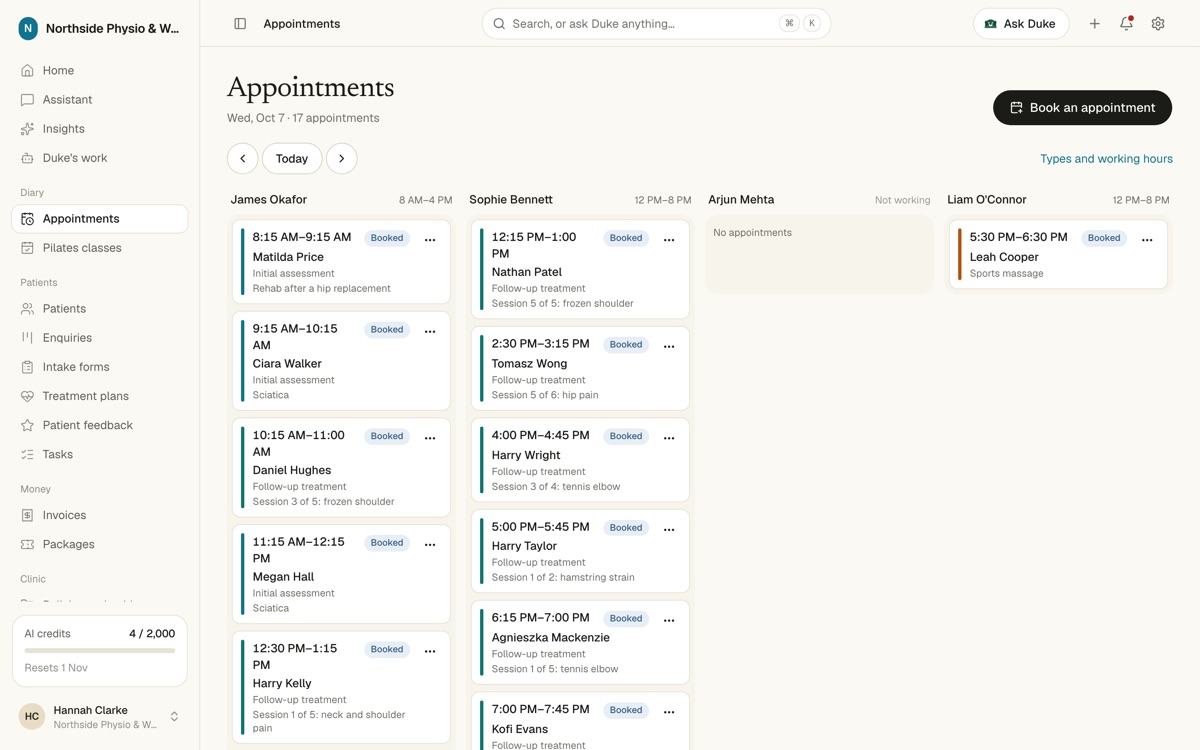Click the plus icon in top bar
Image resolution: width=1200 pixels, height=750 pixels.
tap(1095, 24)
